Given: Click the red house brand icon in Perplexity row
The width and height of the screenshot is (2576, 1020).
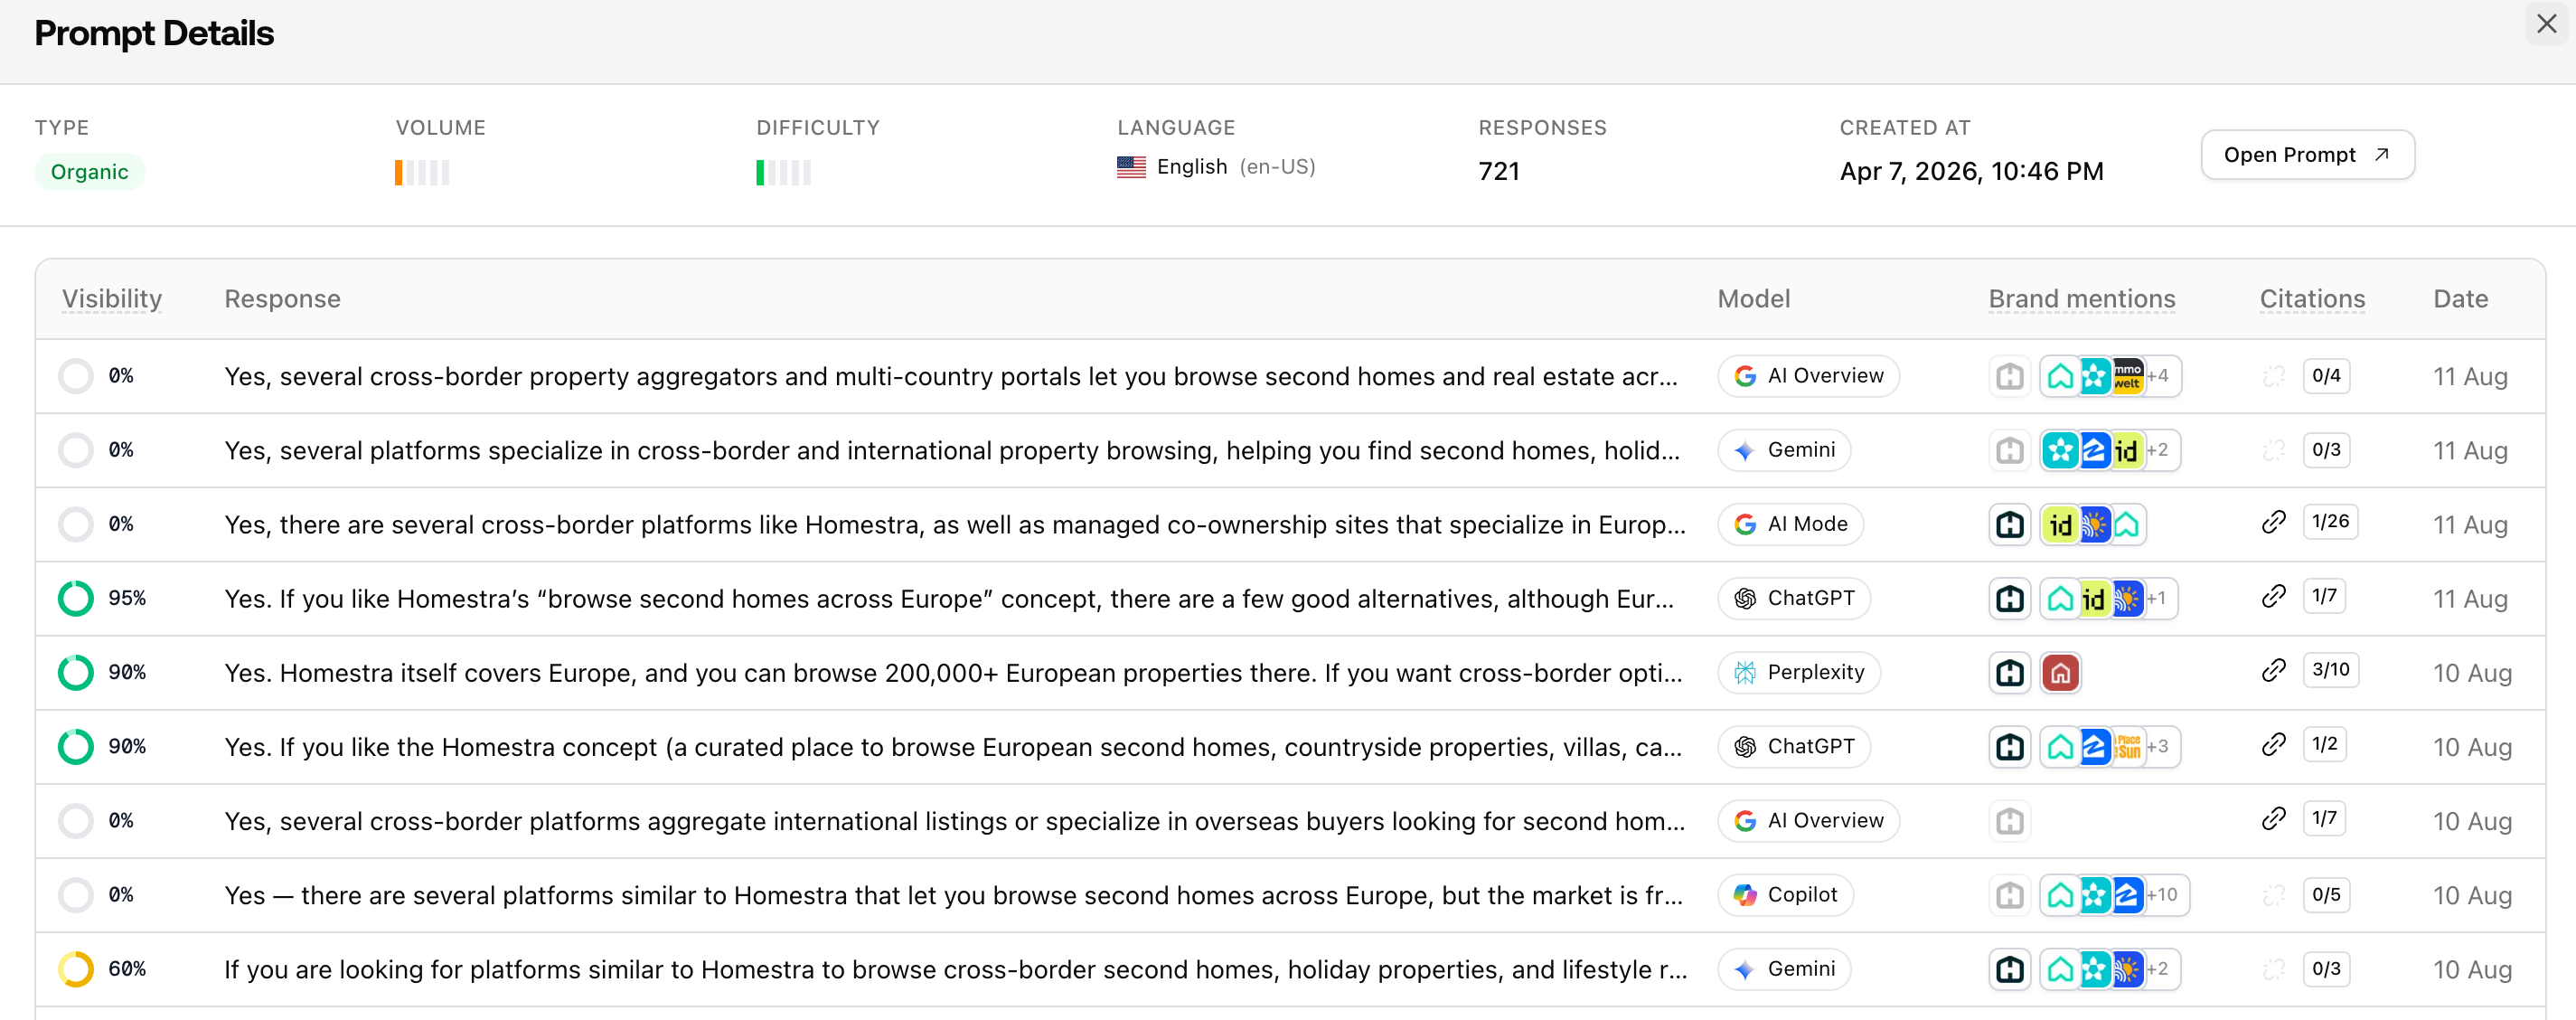Looking at the screenshot, I should (2061, 672).
